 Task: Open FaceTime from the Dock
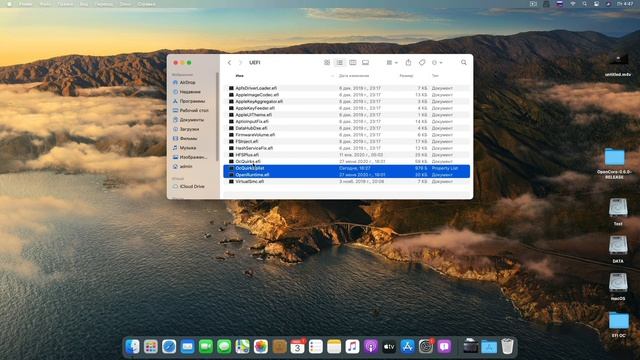206,347
